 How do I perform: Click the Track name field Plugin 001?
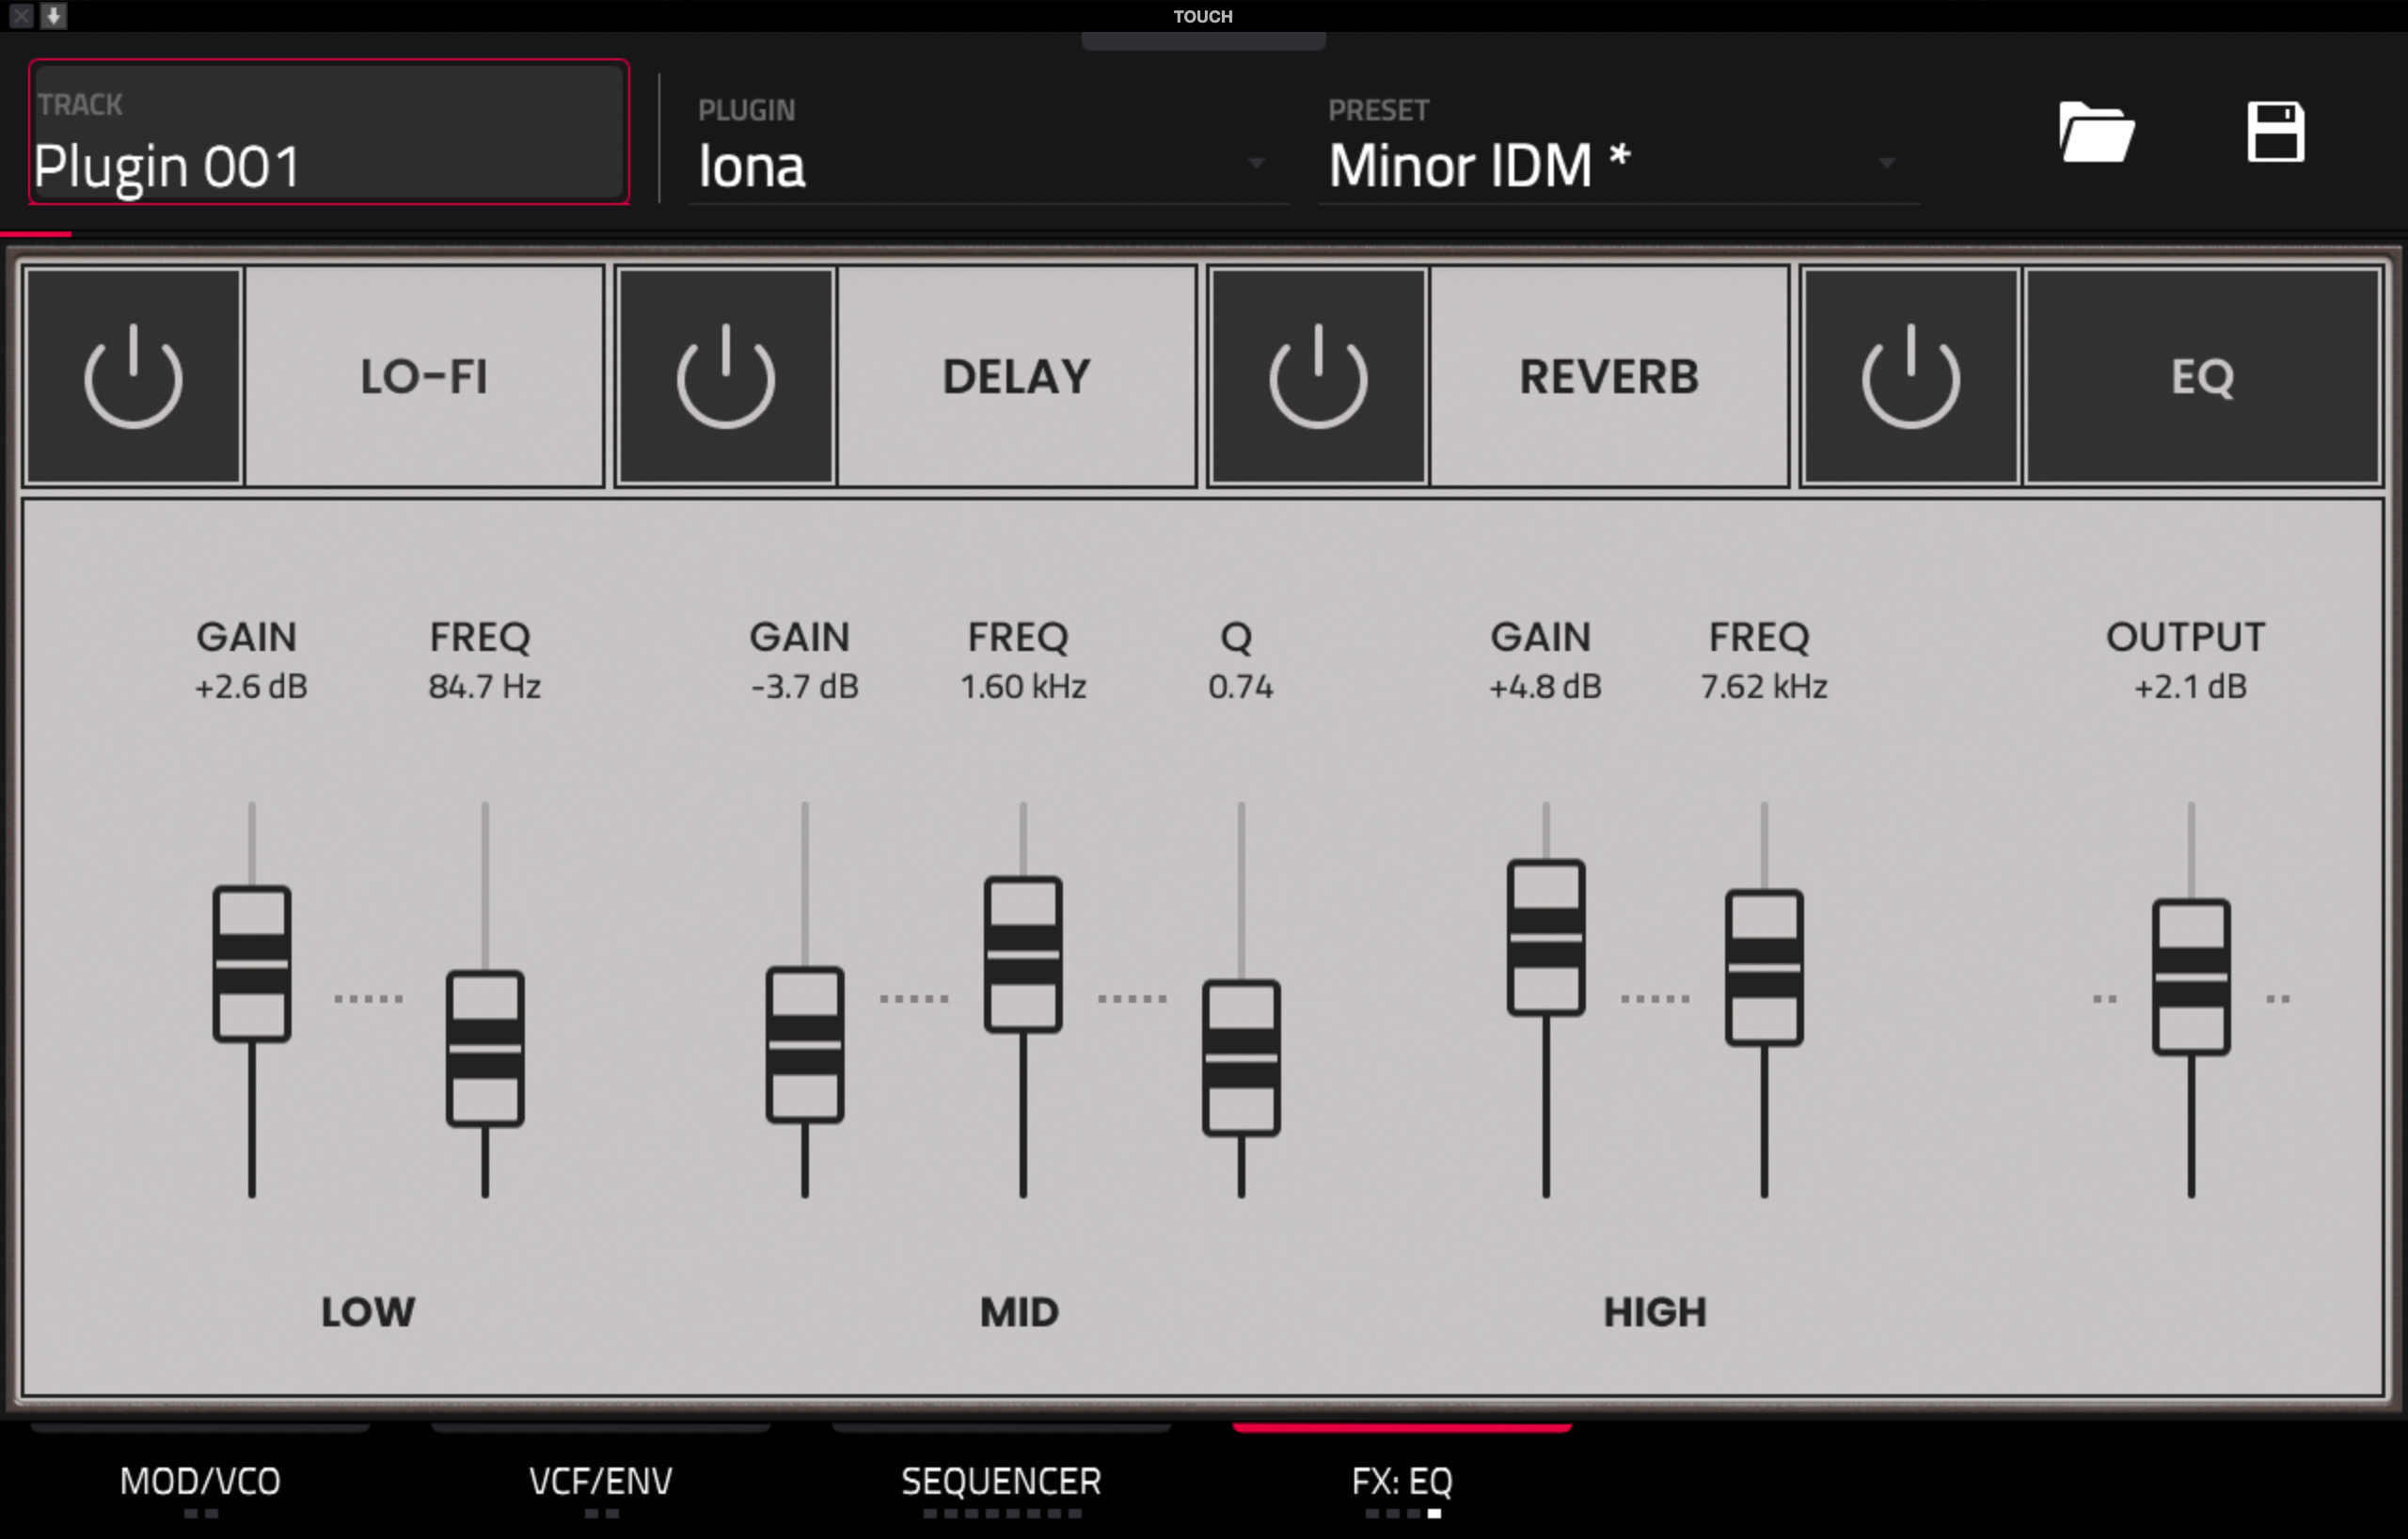[328, 133]
